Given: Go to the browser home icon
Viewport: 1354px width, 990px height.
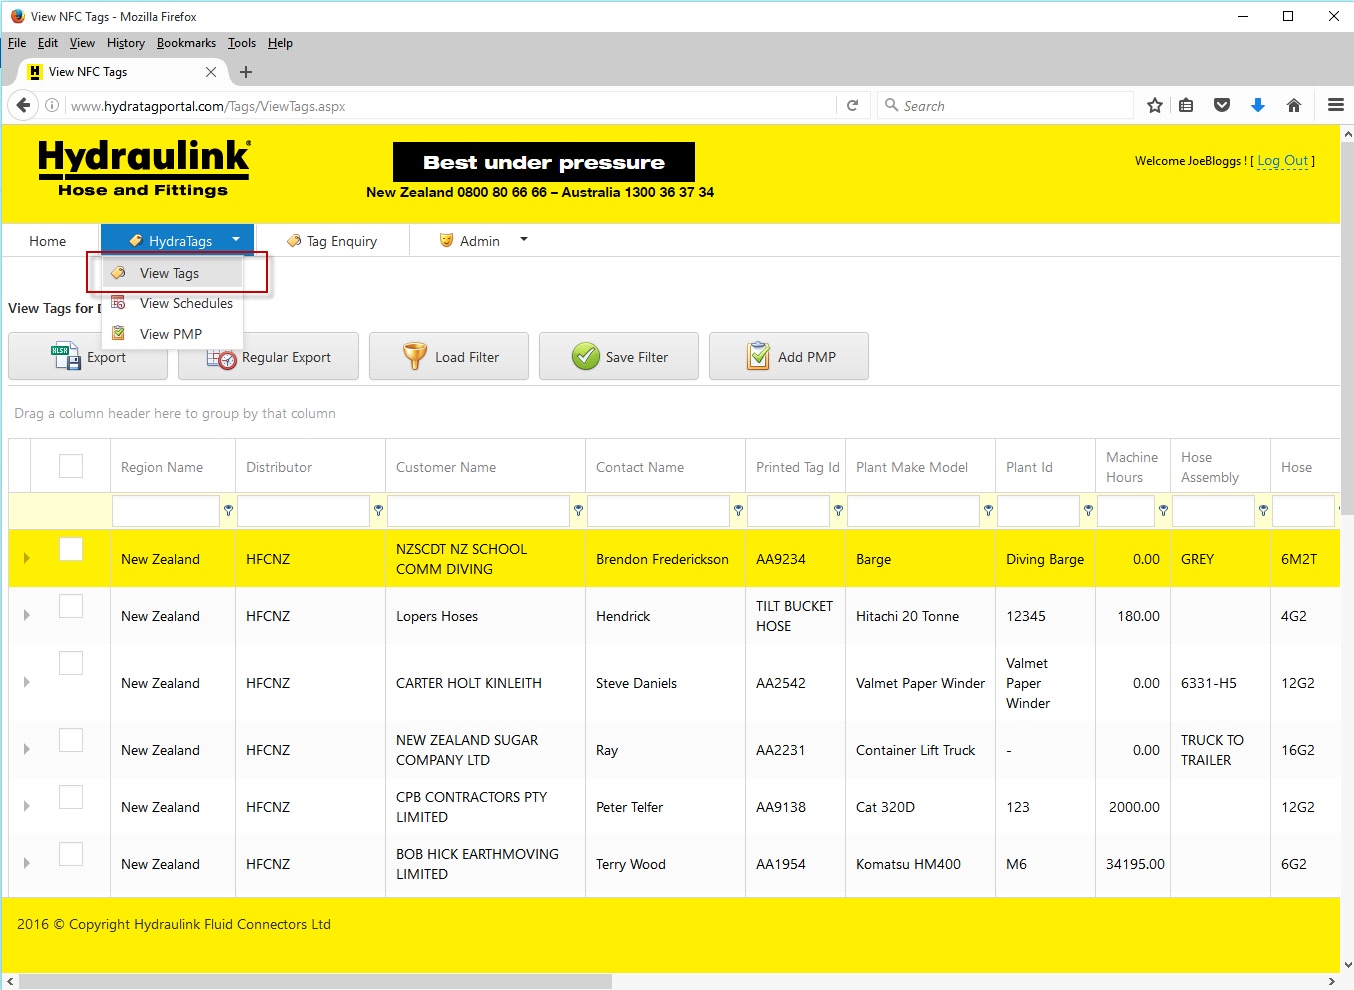Looking at the screenshot, I should click(1294, 105).
